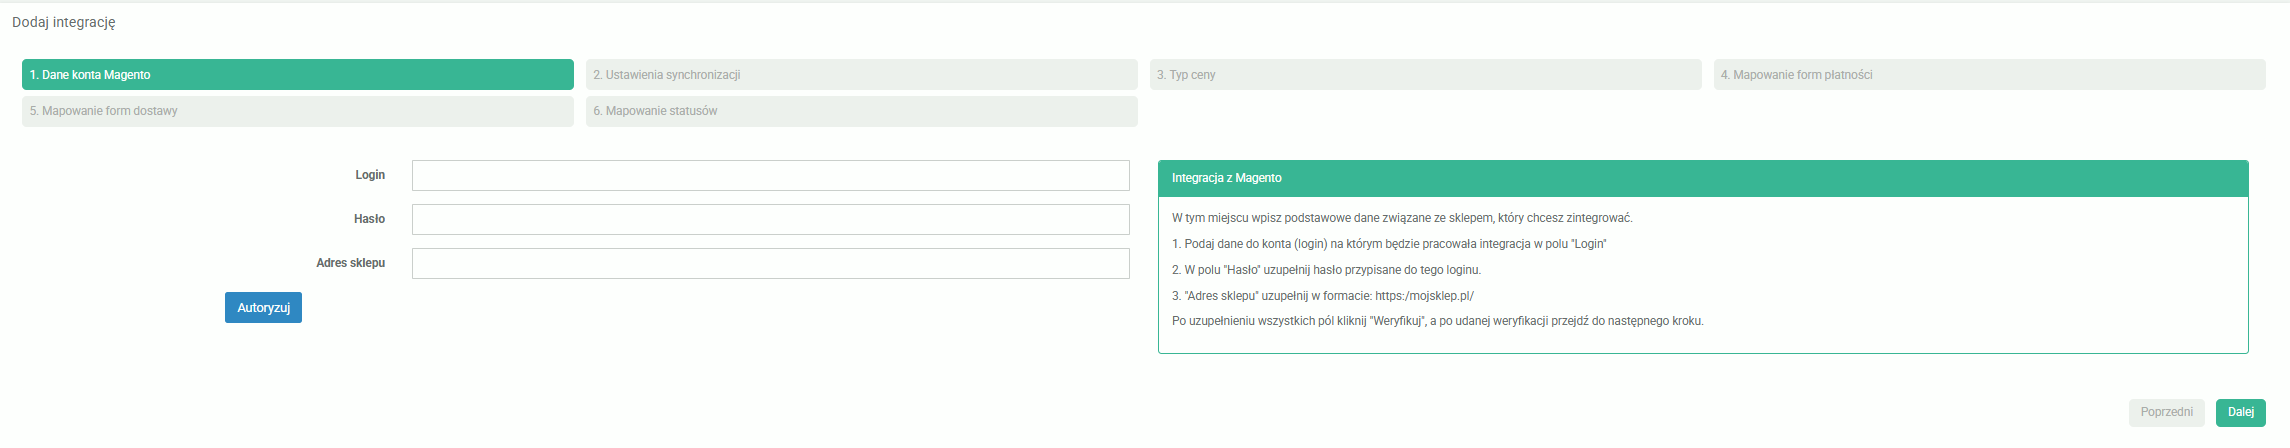
Task: Open the "2. Ustawienia synchronizacji" step
Action: coord(861,75)
